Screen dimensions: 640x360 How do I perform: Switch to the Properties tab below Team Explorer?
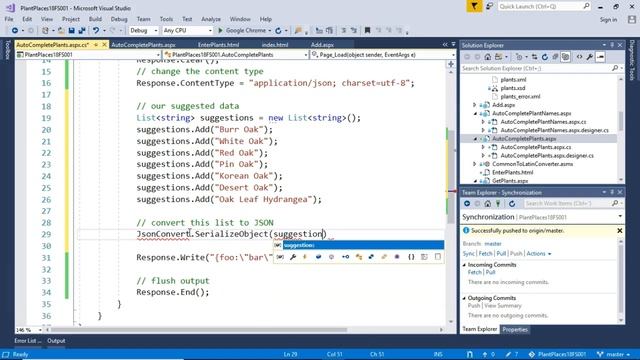pos(515,329)
